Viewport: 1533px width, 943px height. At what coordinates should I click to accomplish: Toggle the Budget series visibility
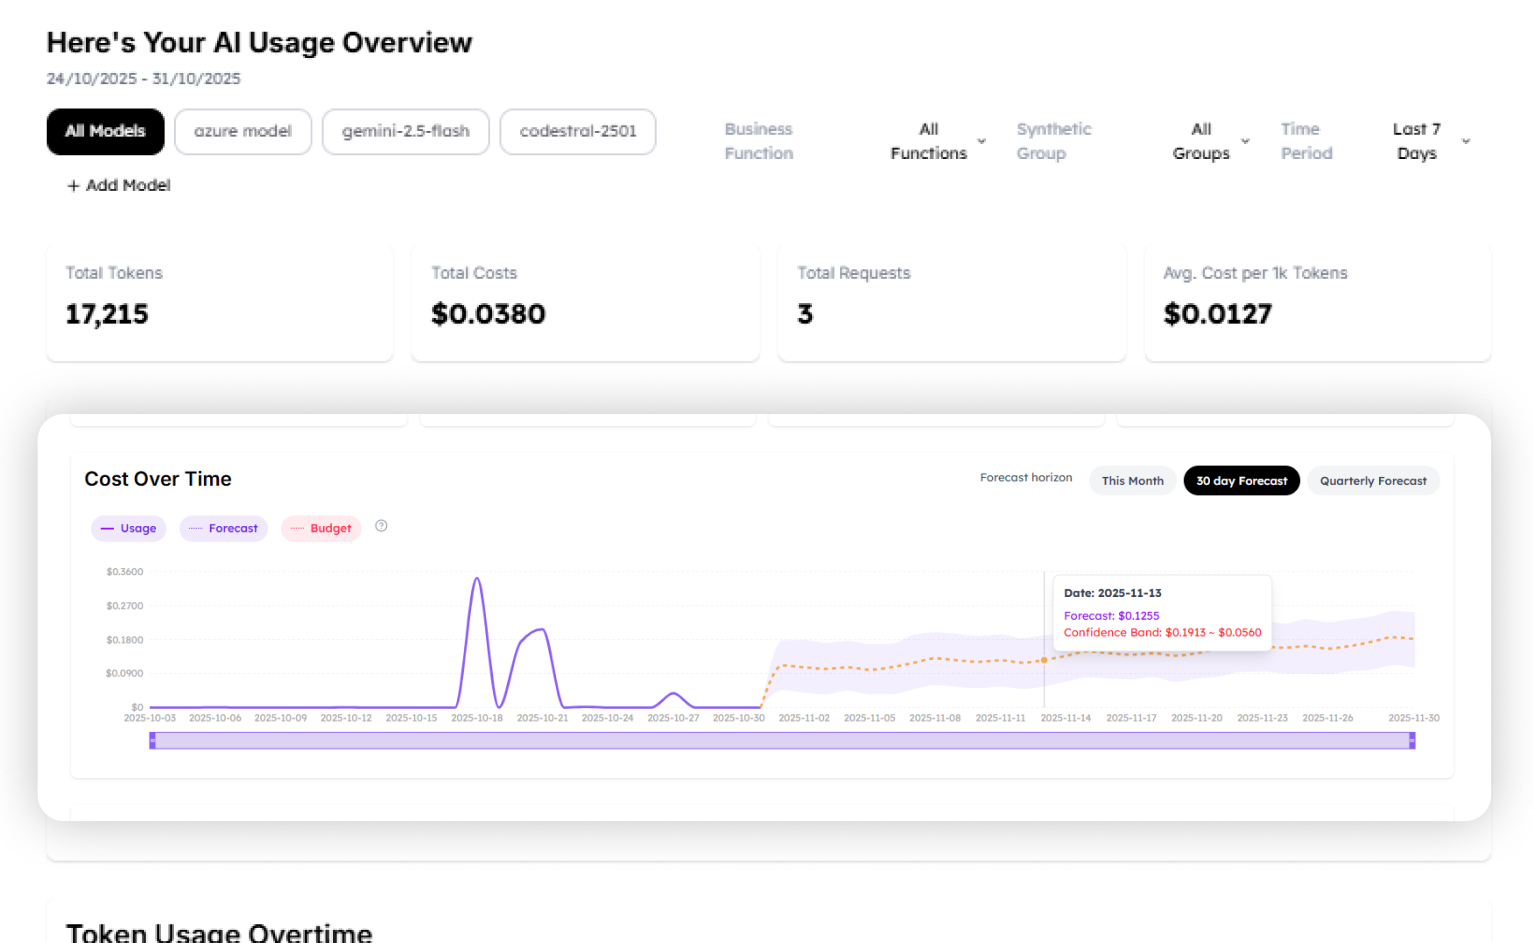click(x=320, y=528)
